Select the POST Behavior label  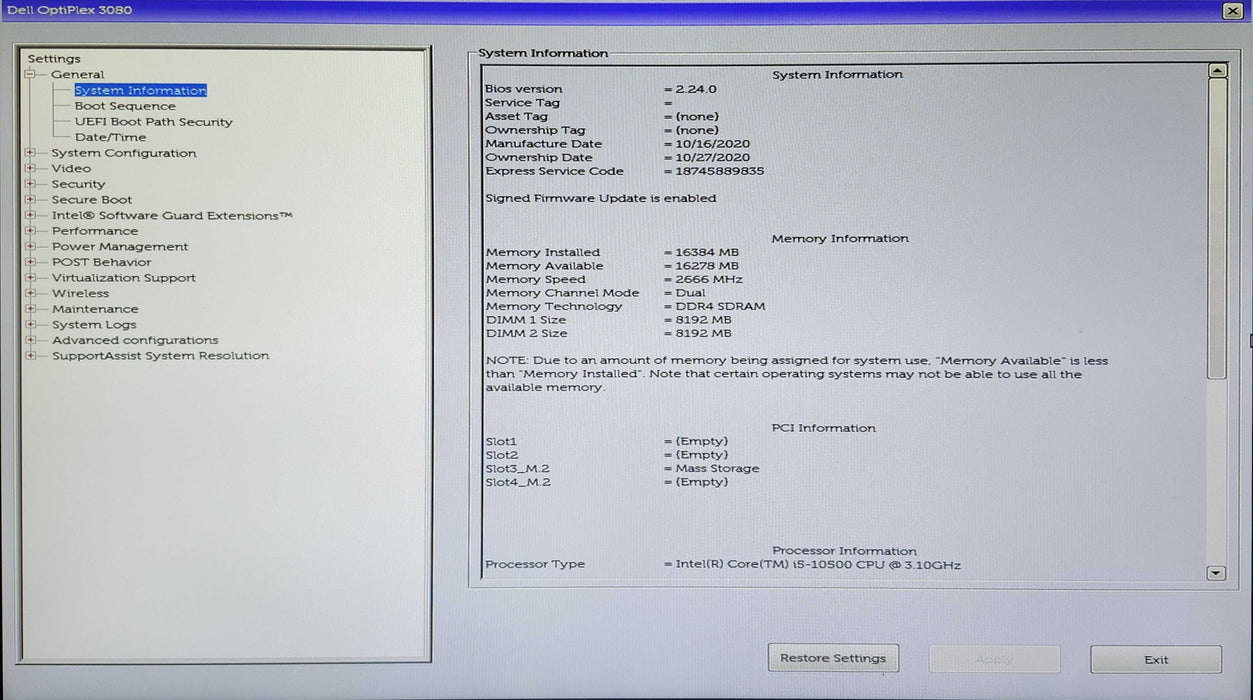(101, 262)
